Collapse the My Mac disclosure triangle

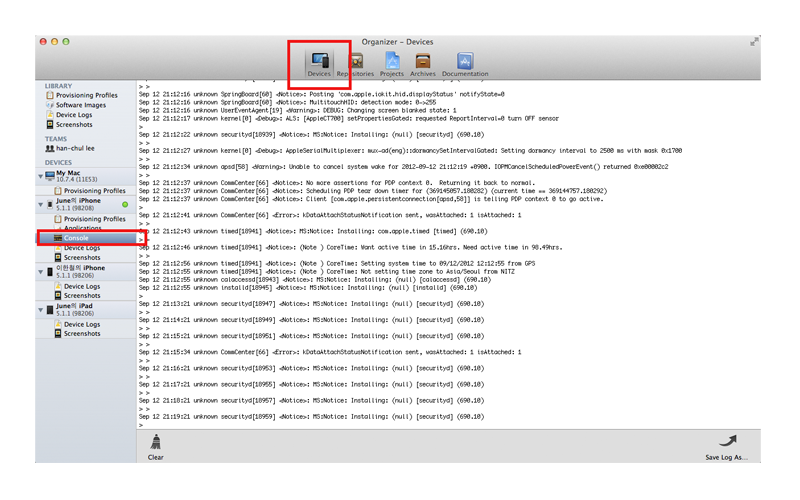(x=40, y=177)
